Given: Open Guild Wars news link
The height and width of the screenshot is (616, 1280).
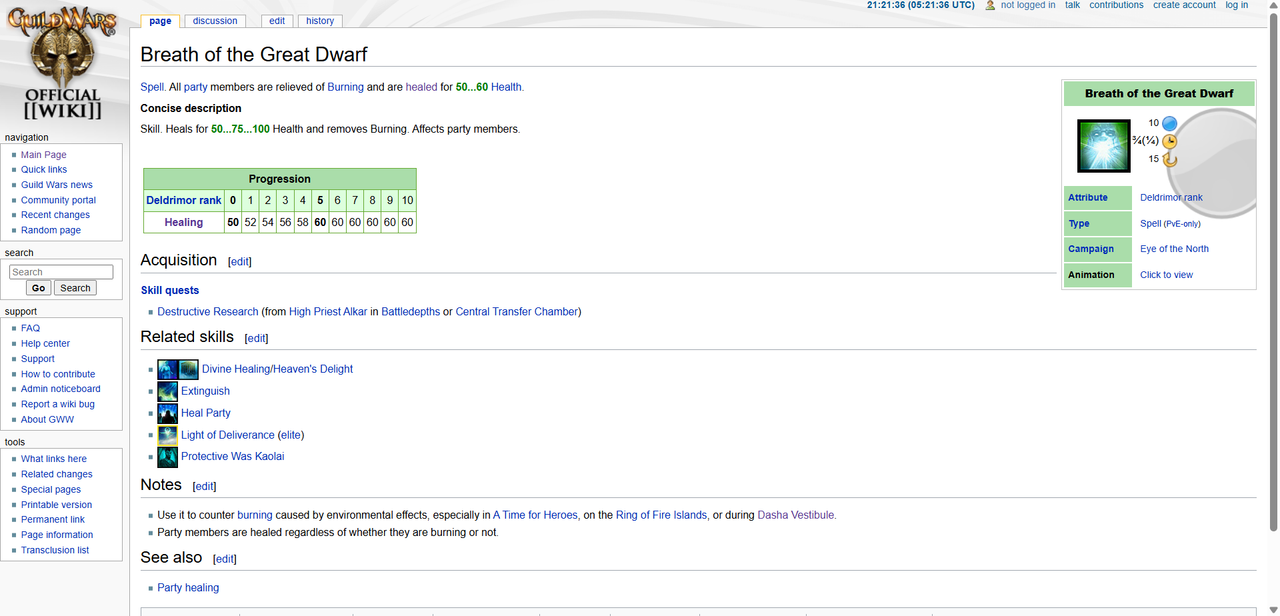Looking at the screenshot, I should (x=57, y=185).
